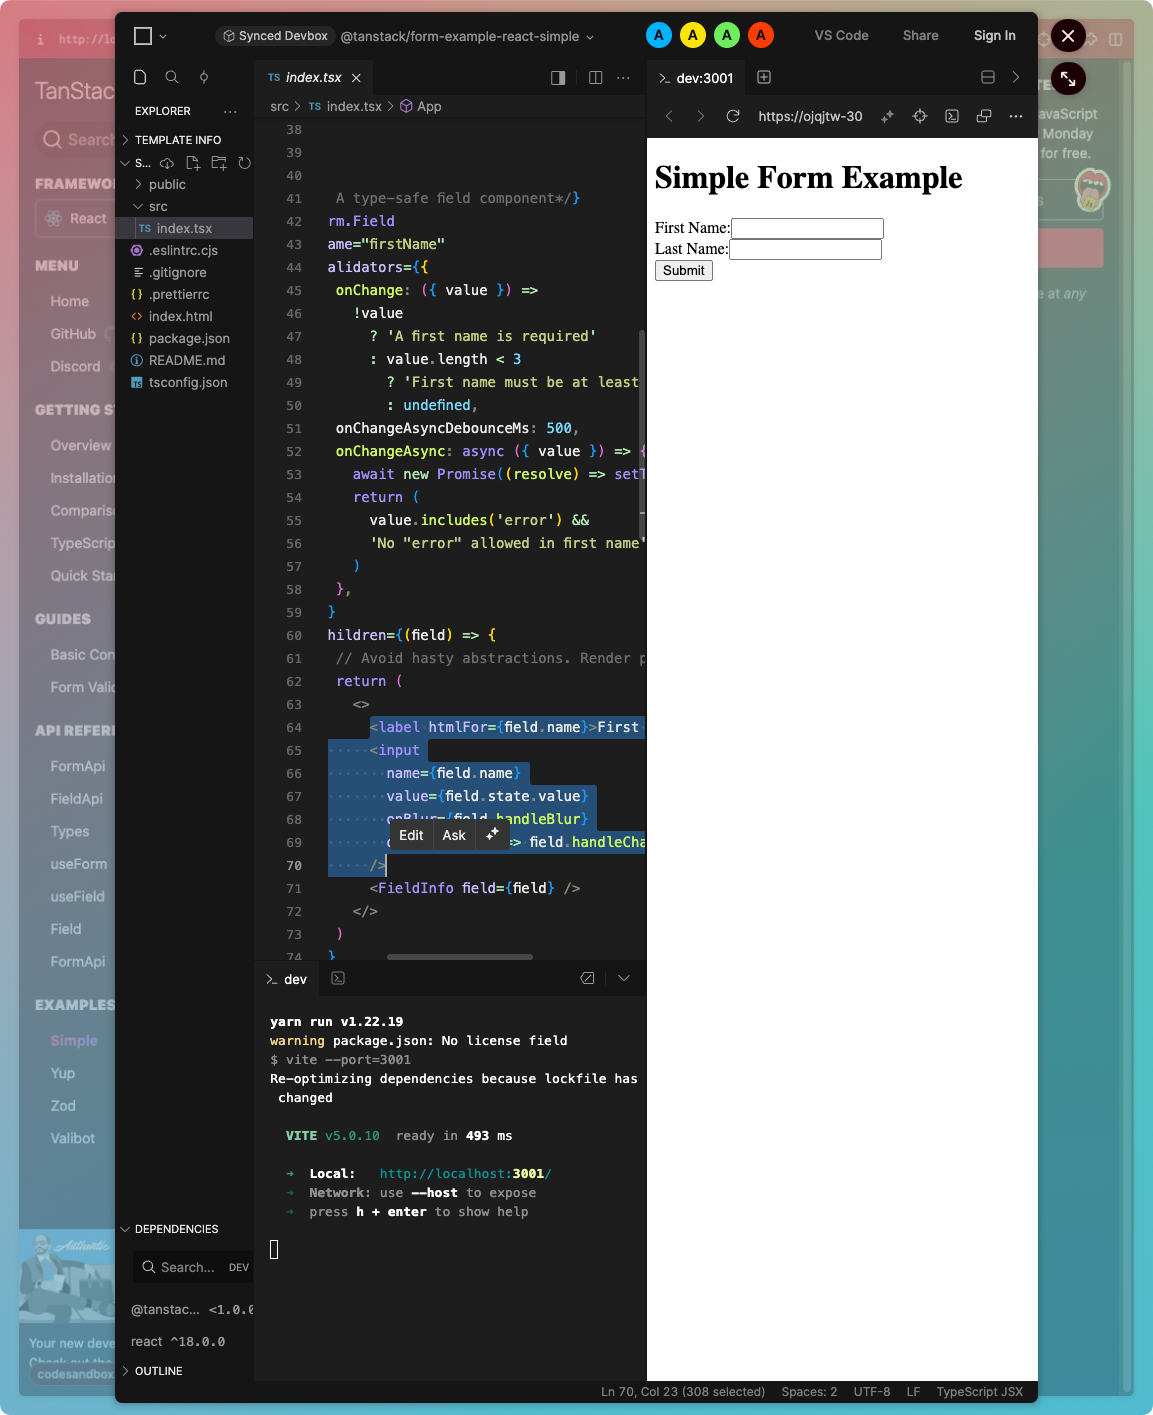1153x1415 pixels.
Task: Click the New File icon in Explorer
Action: point(193,163)
